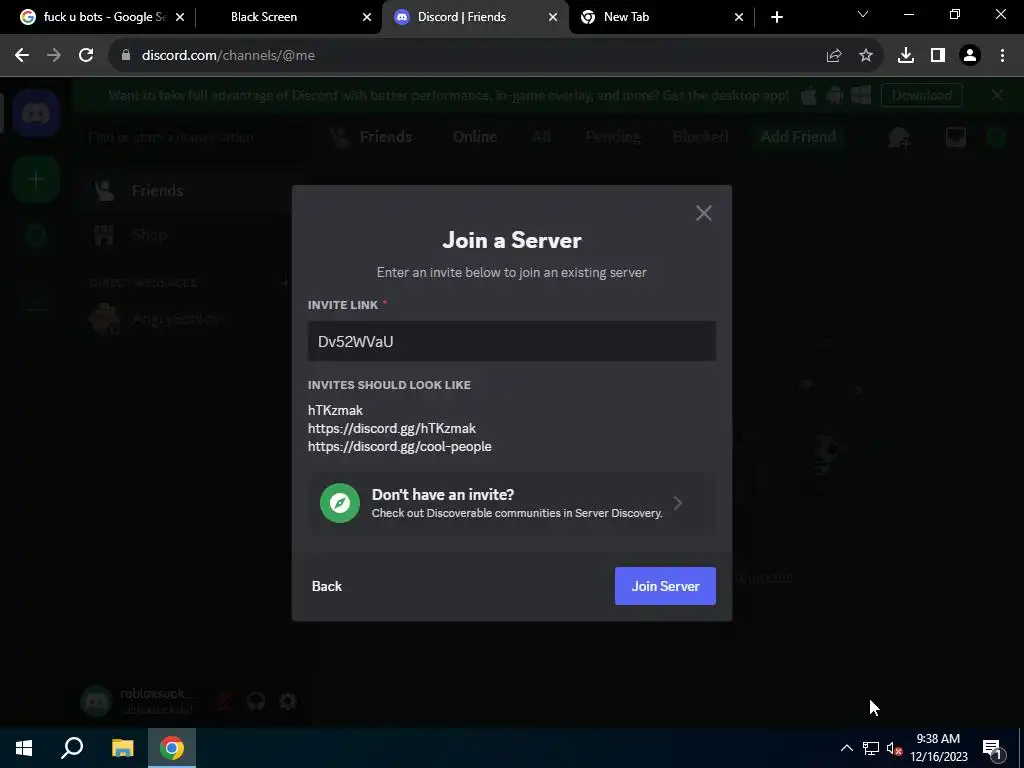Click the Invite Link input field
Viewport: 1024px width, 768px height.
tap(511, 341)
